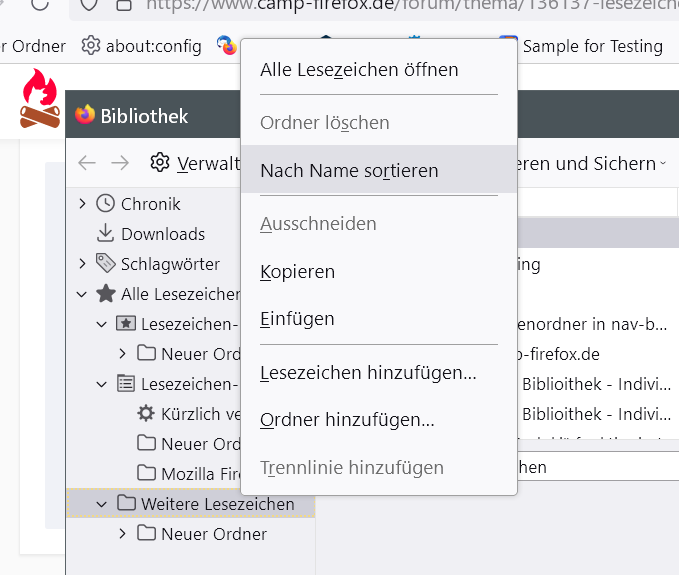This screenshot has width=679, height=575.
Task: Click Kopieren in the context menu
Action: (x=297, y=272)
